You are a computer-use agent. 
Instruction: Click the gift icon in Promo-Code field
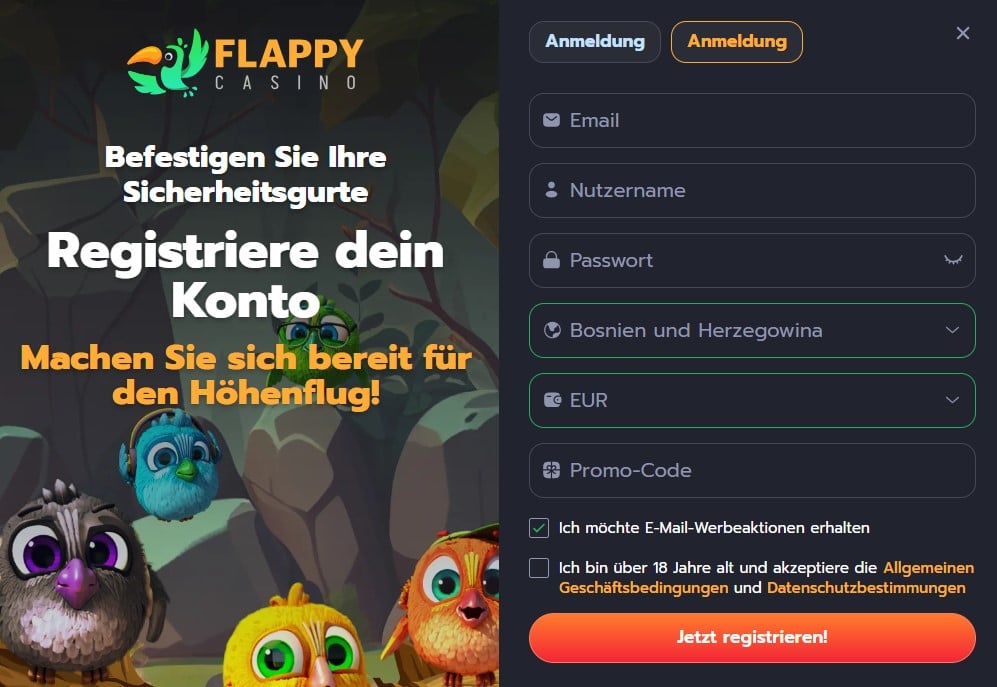pyautogui.click(x=551, y=470)
